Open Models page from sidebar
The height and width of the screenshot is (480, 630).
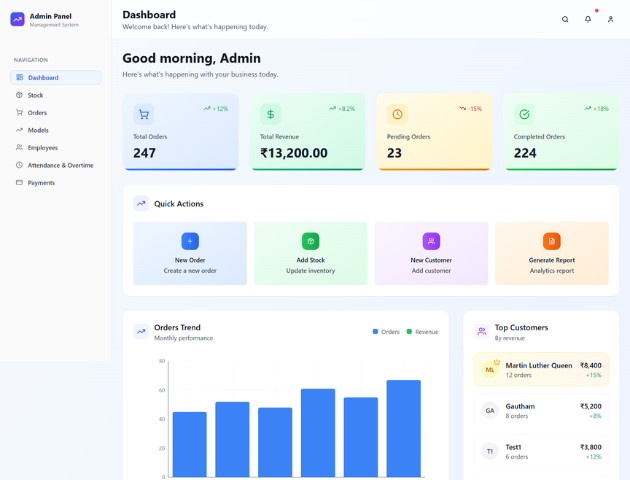(56, 130)
